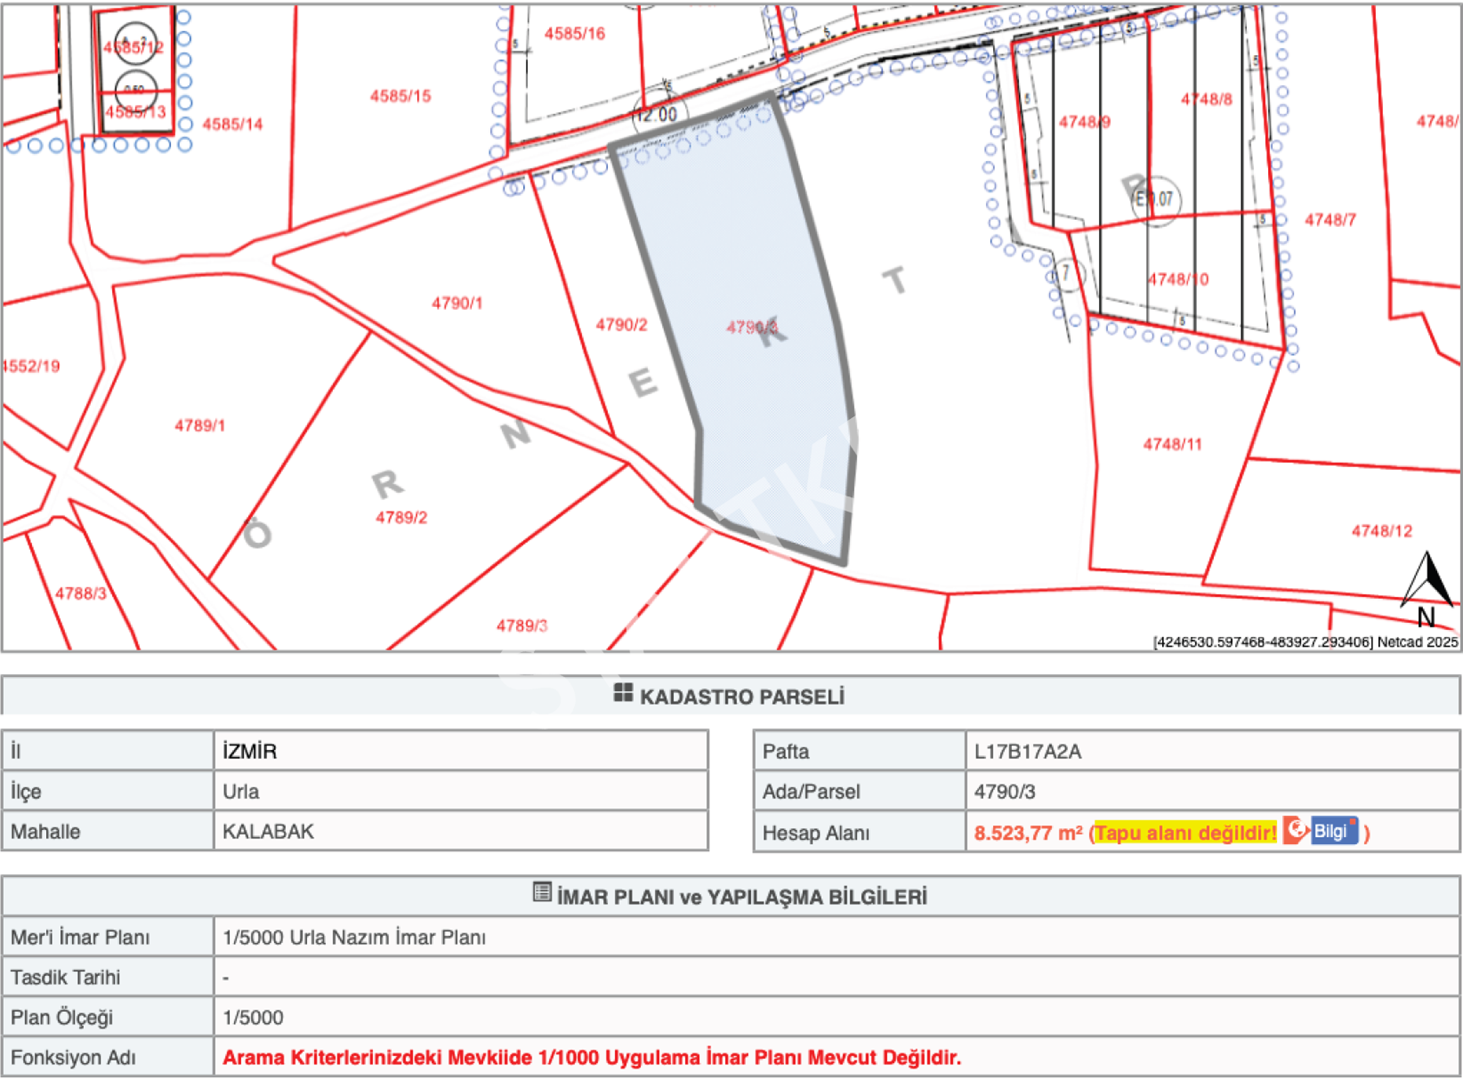Click the İMAR PLANI ve YAPILAŞMA BİLGİLERİ header
The width and height of the screenshot is (1463, 1080).
[741, 897]
